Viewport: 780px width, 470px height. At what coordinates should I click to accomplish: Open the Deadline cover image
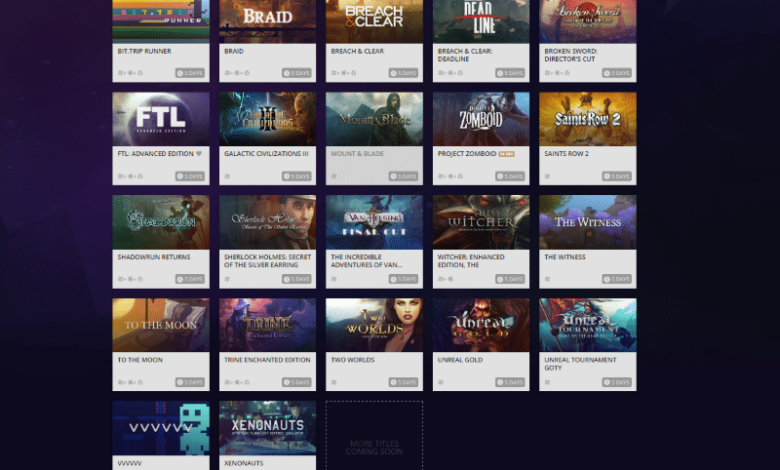click(x=481, y=21)
